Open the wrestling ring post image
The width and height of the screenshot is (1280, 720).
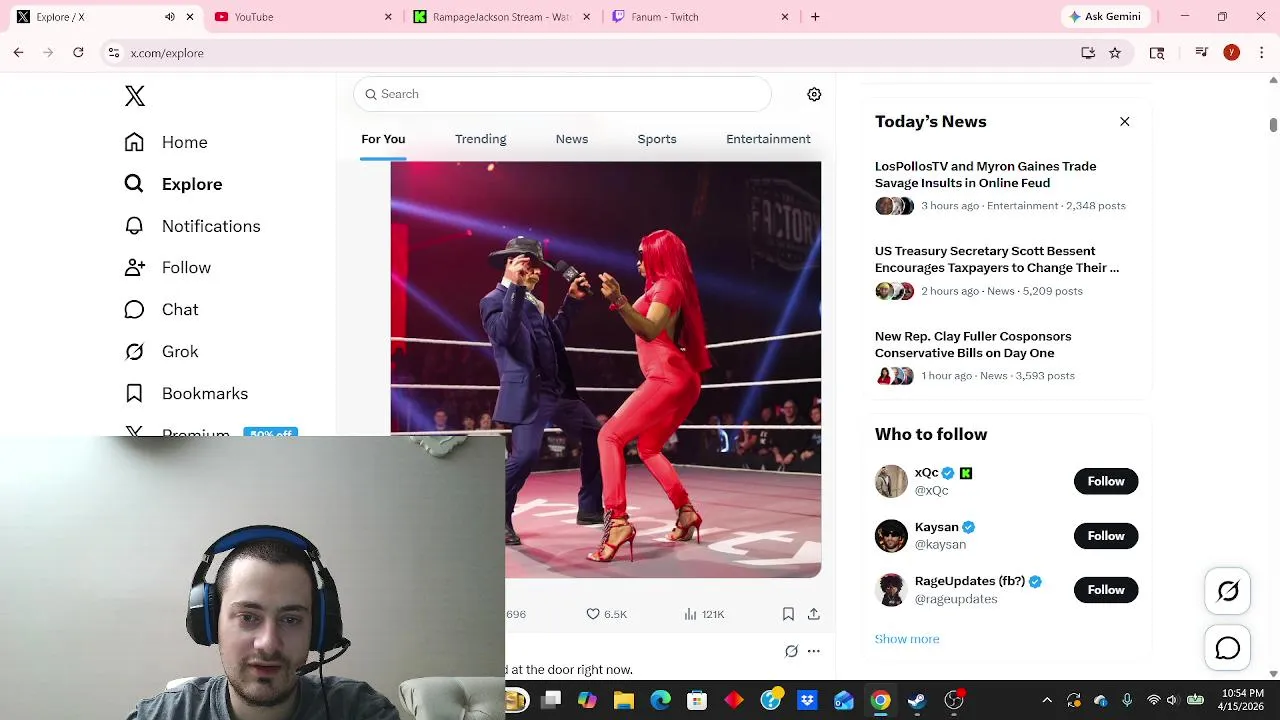click(x=606, y=369)
